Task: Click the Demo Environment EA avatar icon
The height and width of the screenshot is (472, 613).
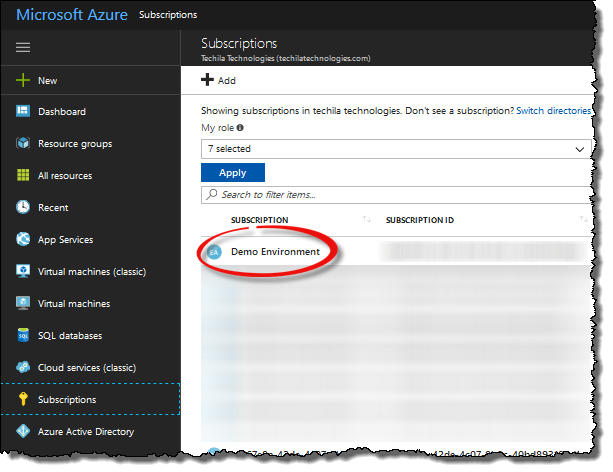Action: (x=214, y=252)
